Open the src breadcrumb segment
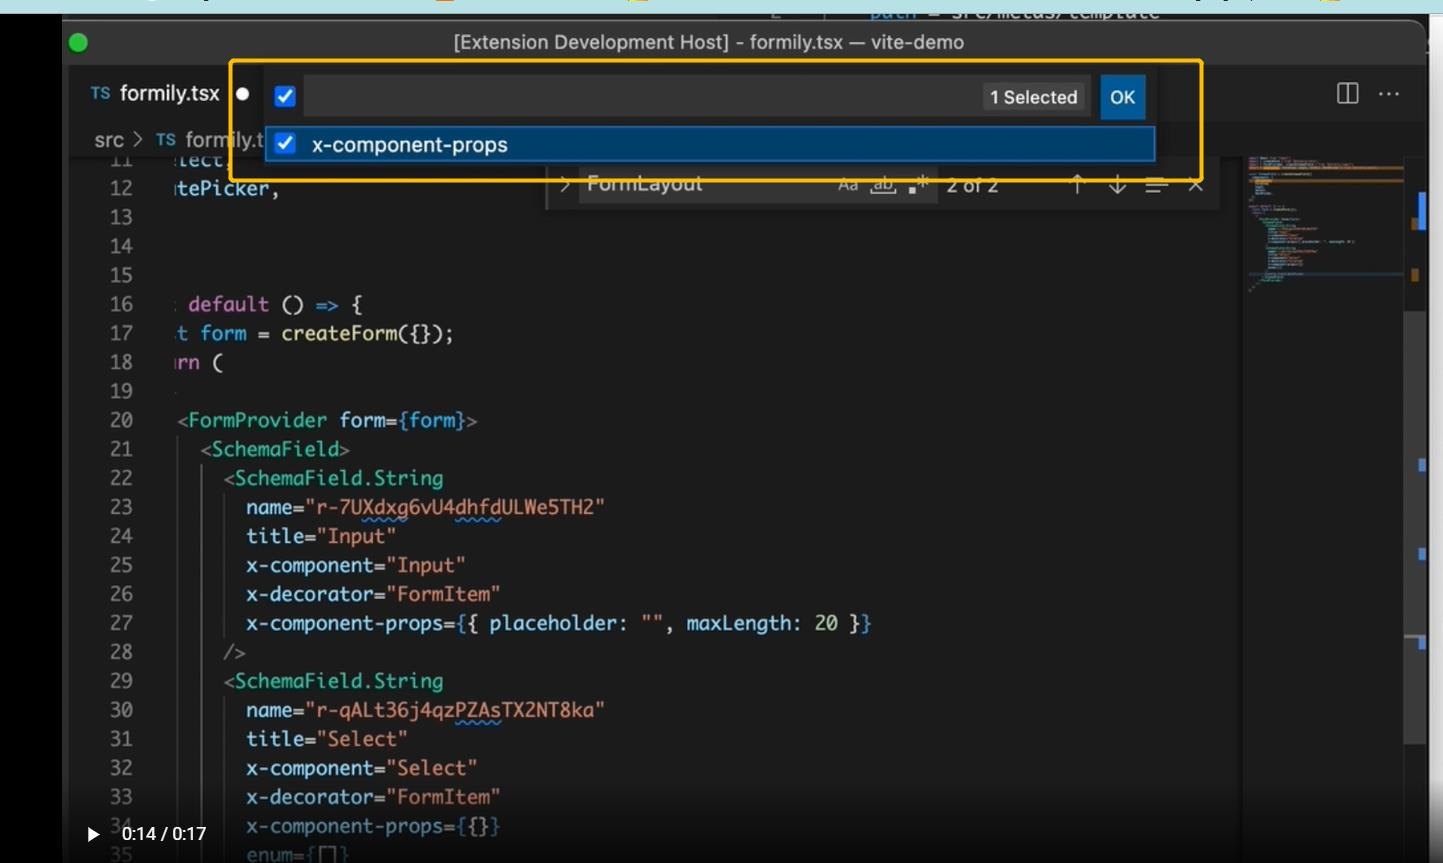 pyautogui.click(x=109, y=140)
